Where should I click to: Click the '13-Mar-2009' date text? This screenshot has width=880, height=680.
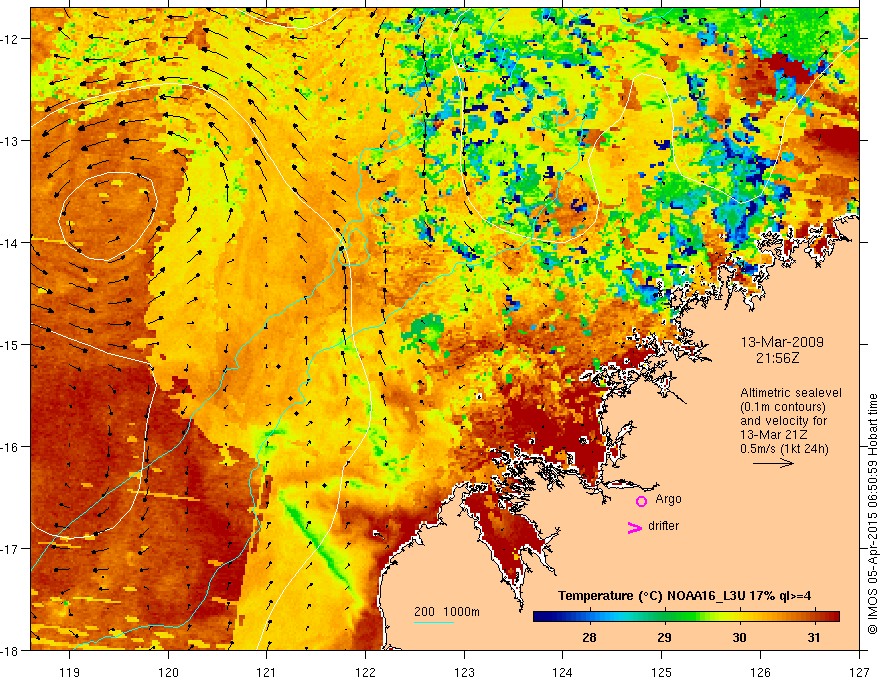782,342
